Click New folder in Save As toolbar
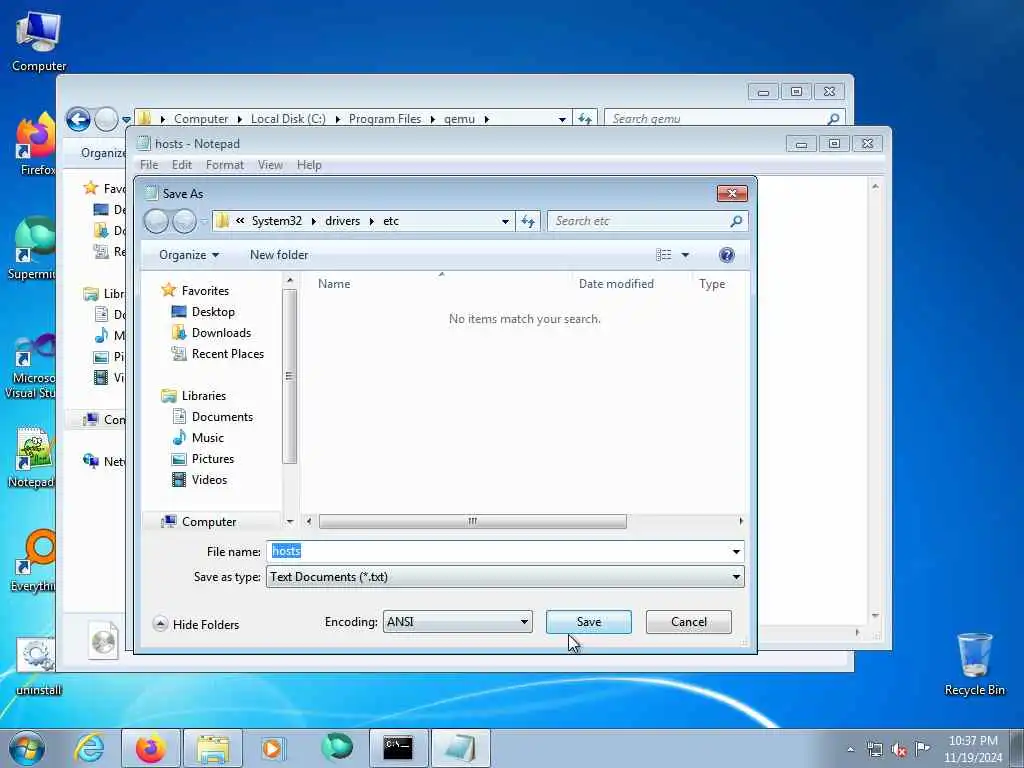1024x768 pixels. click(x=279, y=255)
